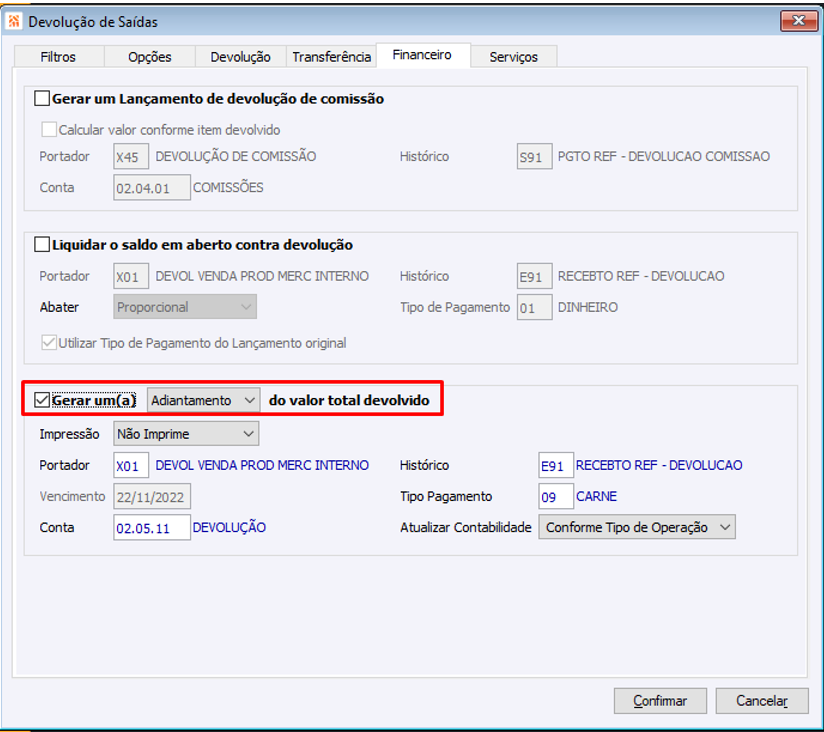Viewport: 824px width, 732px height.
Task: Click the Tipo de Pagamento 01 field
Action: [x=534, y=307]
